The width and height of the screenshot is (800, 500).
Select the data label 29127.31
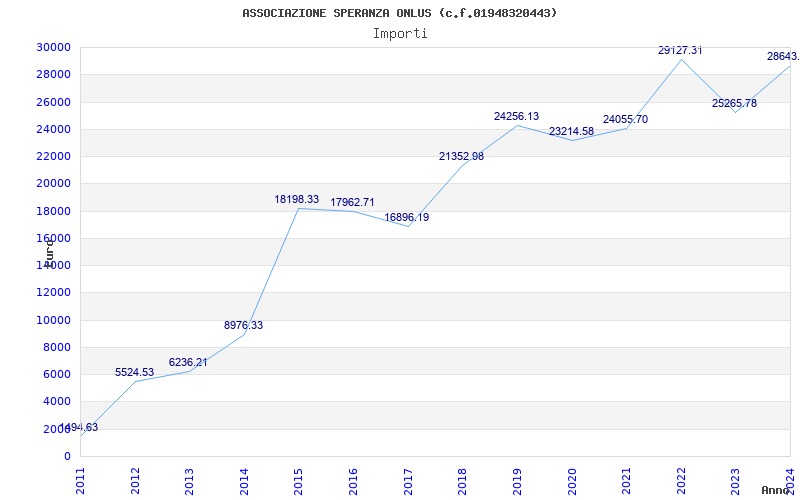680,50
